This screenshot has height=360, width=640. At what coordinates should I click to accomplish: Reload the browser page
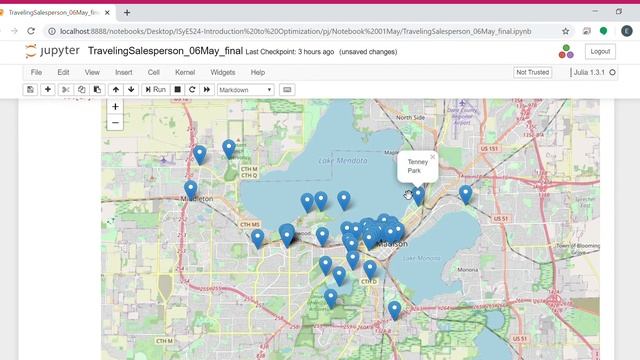[x=31, y=31]
